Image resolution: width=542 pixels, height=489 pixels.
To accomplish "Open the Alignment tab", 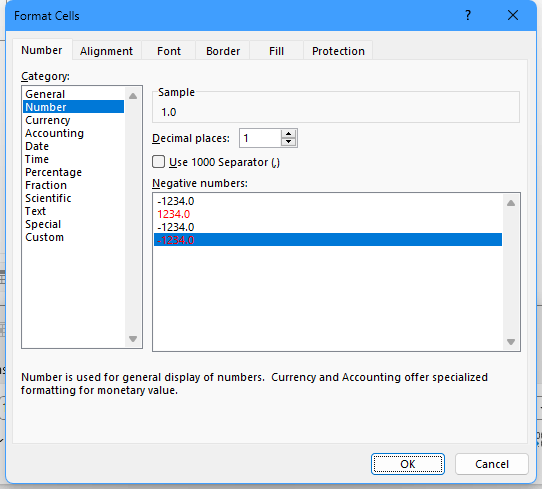I will (x=106, y=51).
